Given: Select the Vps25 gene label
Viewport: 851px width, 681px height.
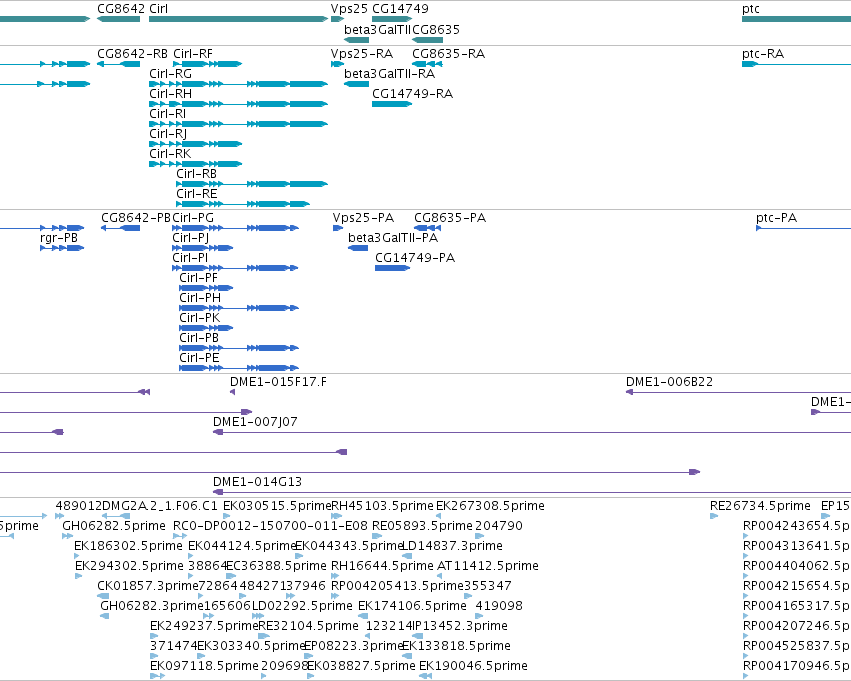Looking at the screenshot, I should tap(349, 9).
